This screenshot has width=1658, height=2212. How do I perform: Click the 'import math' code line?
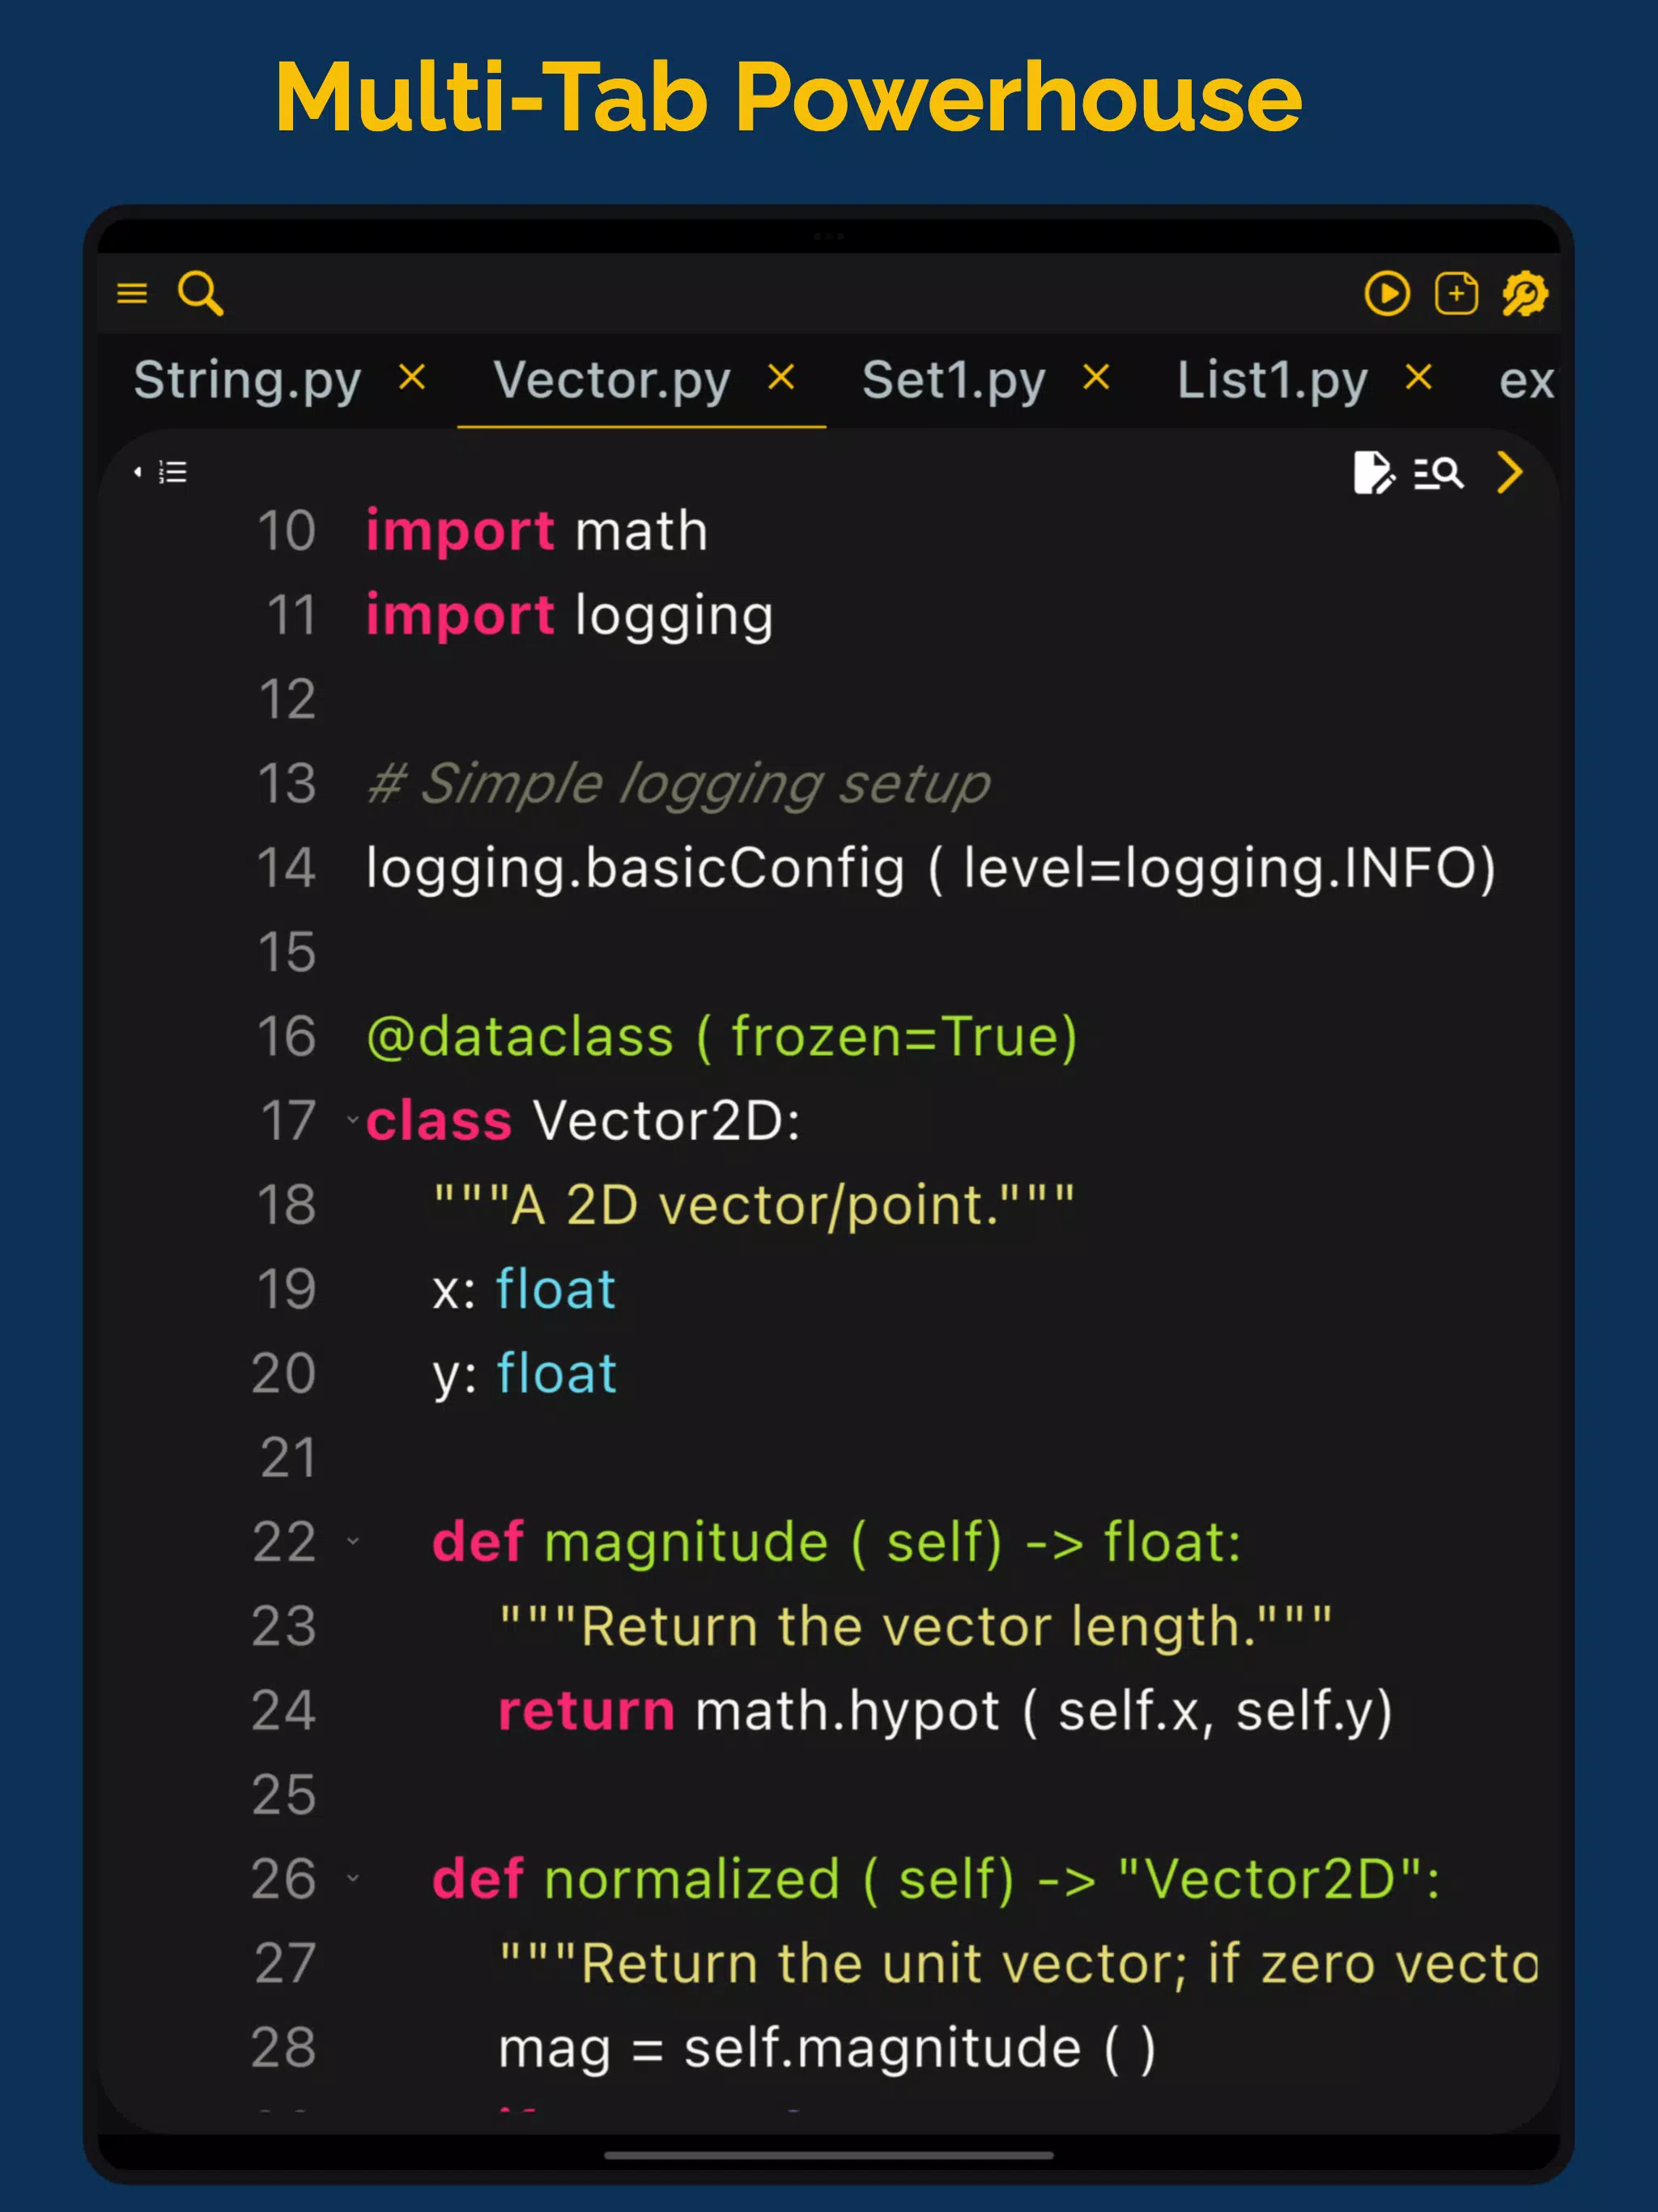537,530
